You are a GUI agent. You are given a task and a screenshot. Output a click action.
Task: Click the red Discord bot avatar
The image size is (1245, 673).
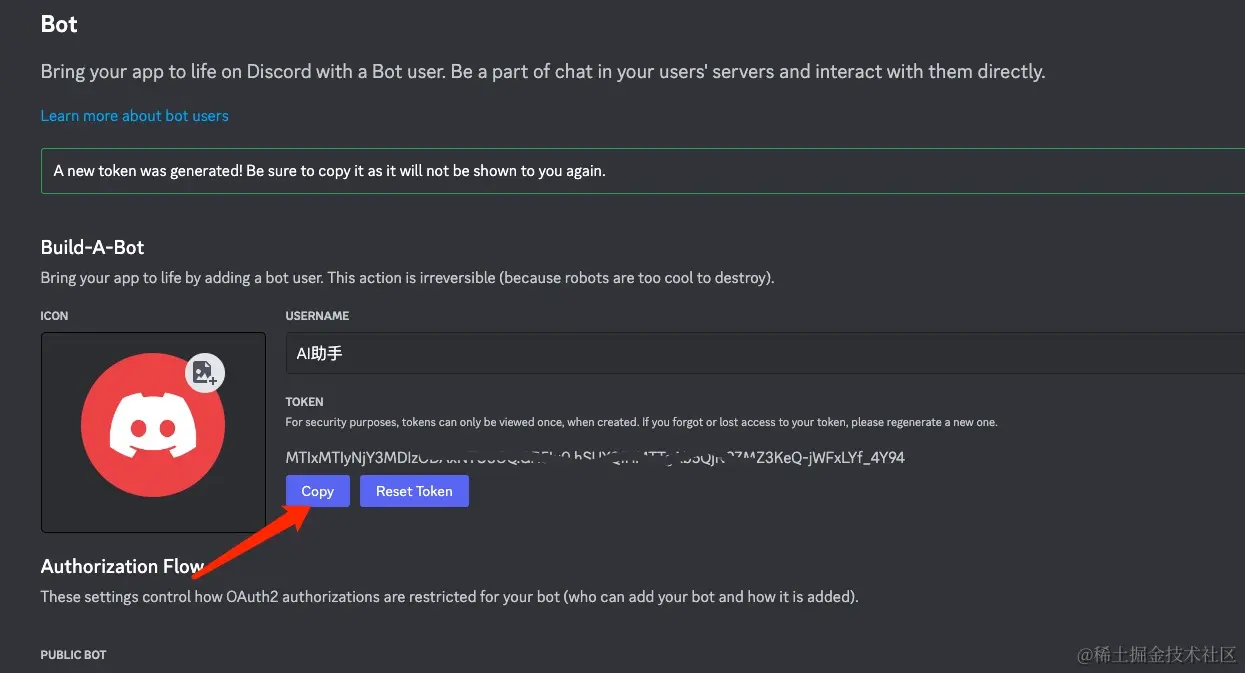click(153, 427)
